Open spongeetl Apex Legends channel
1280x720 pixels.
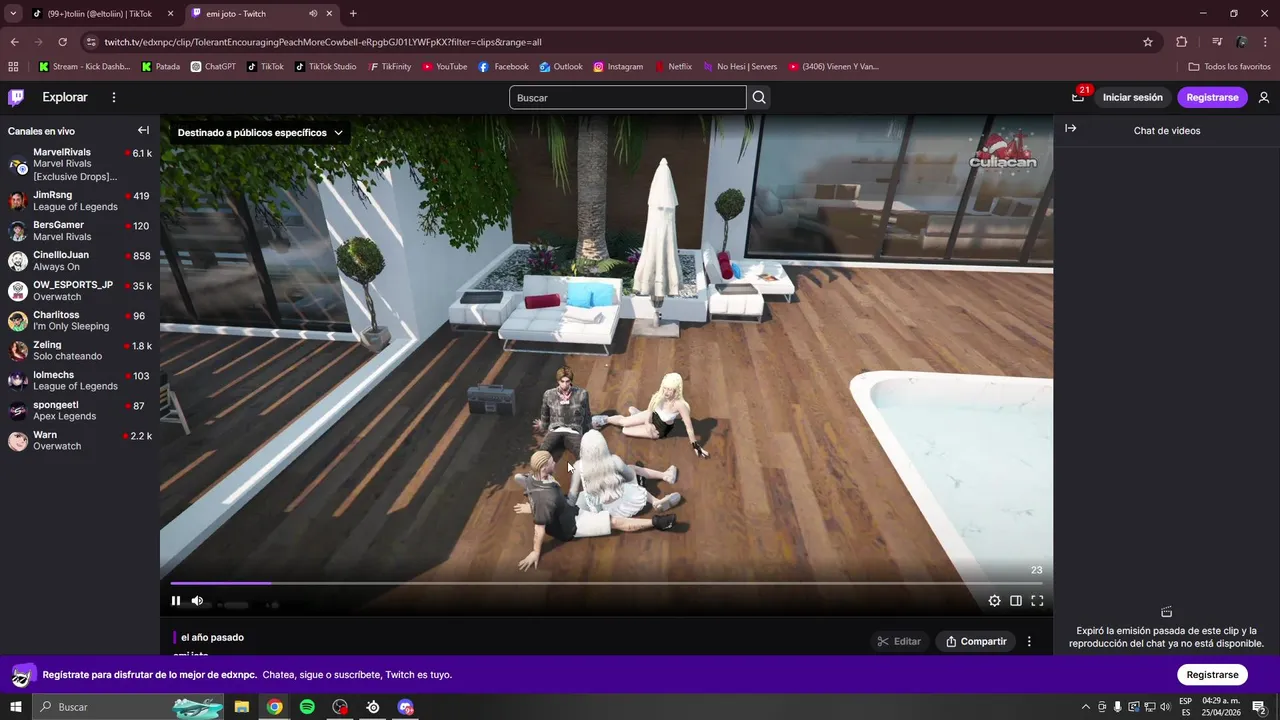80,411
